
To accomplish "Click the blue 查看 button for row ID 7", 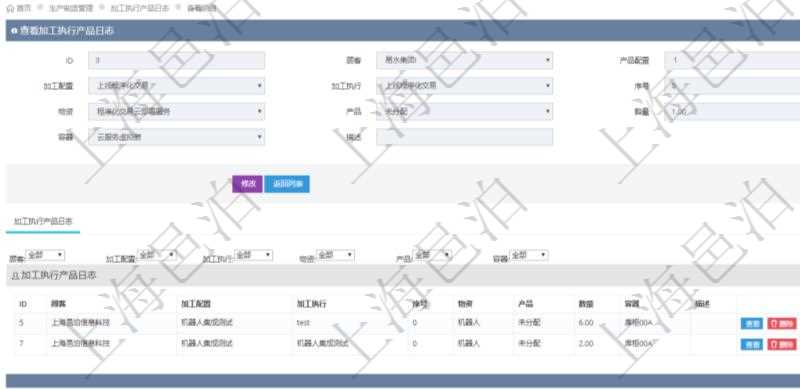I will (752, 345).
